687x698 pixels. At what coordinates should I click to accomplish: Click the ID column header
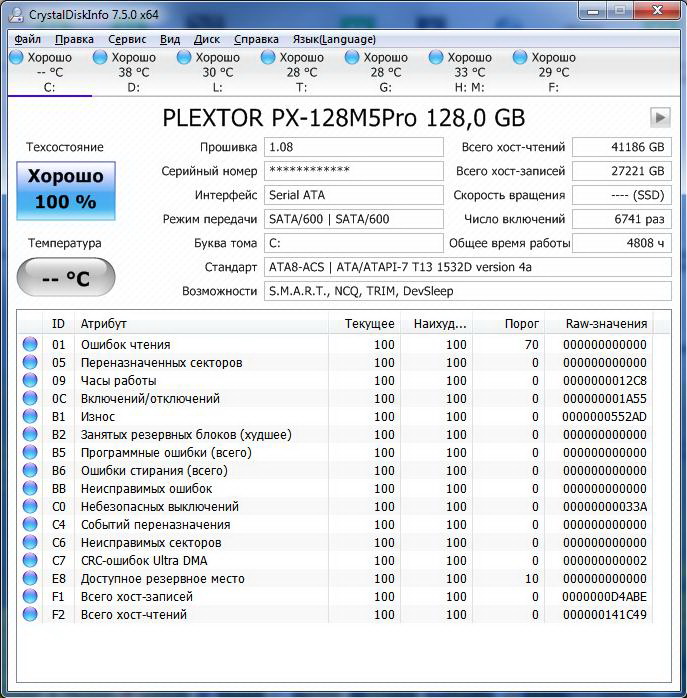[x=58, y=324]
